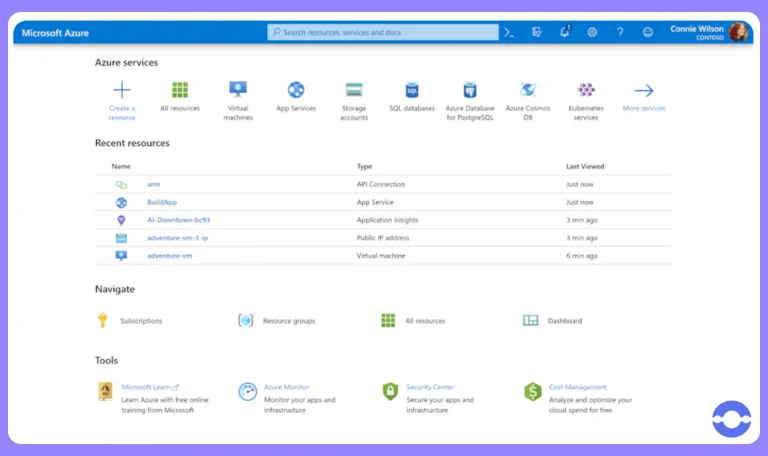Screen dimensions: 768x456
Task: Click the Create a resource plus icon
Action: coord(122,90)
